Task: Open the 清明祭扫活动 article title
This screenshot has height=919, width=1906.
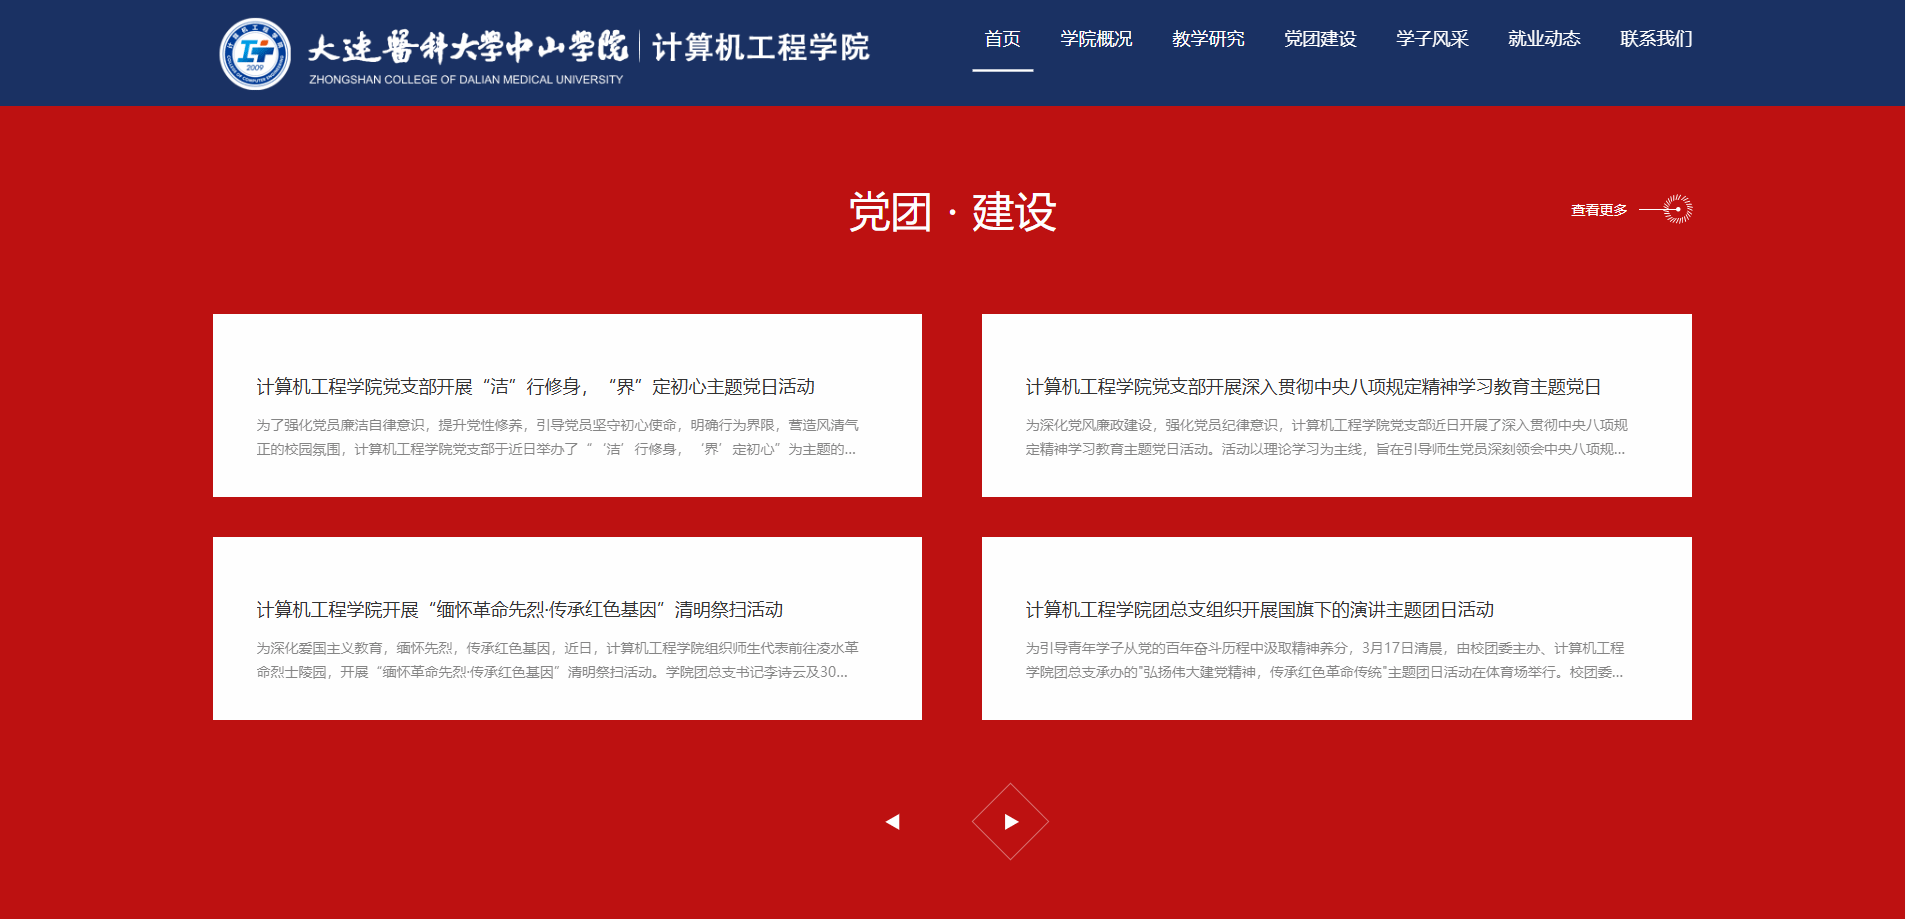Action: coord(519,610)
